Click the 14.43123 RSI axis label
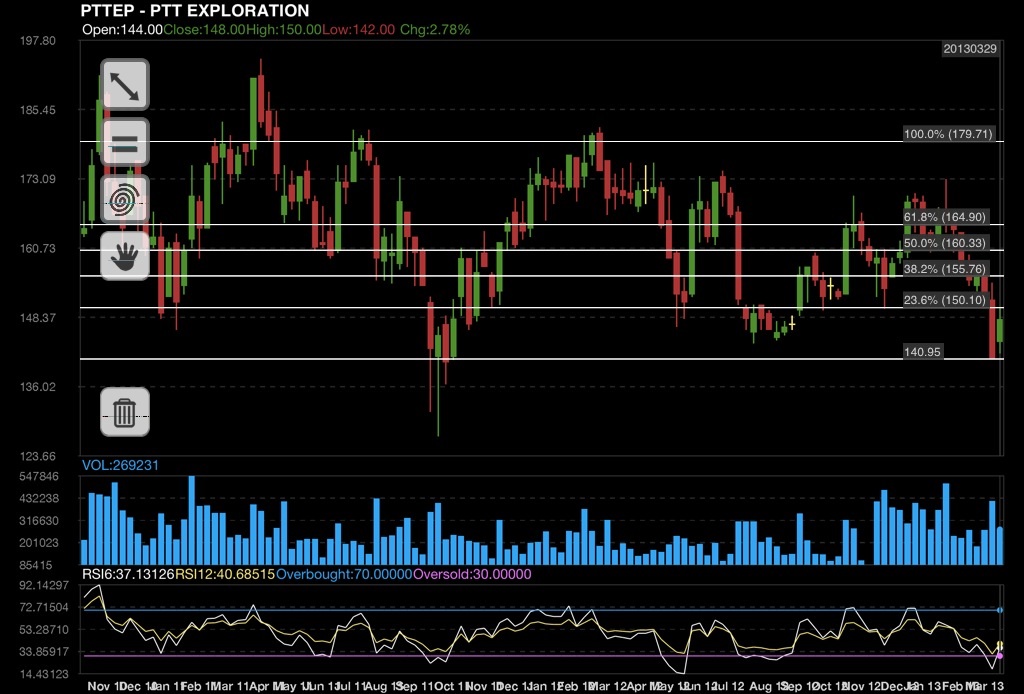Screen dimensions: 1024x694 tap(44, 674)
